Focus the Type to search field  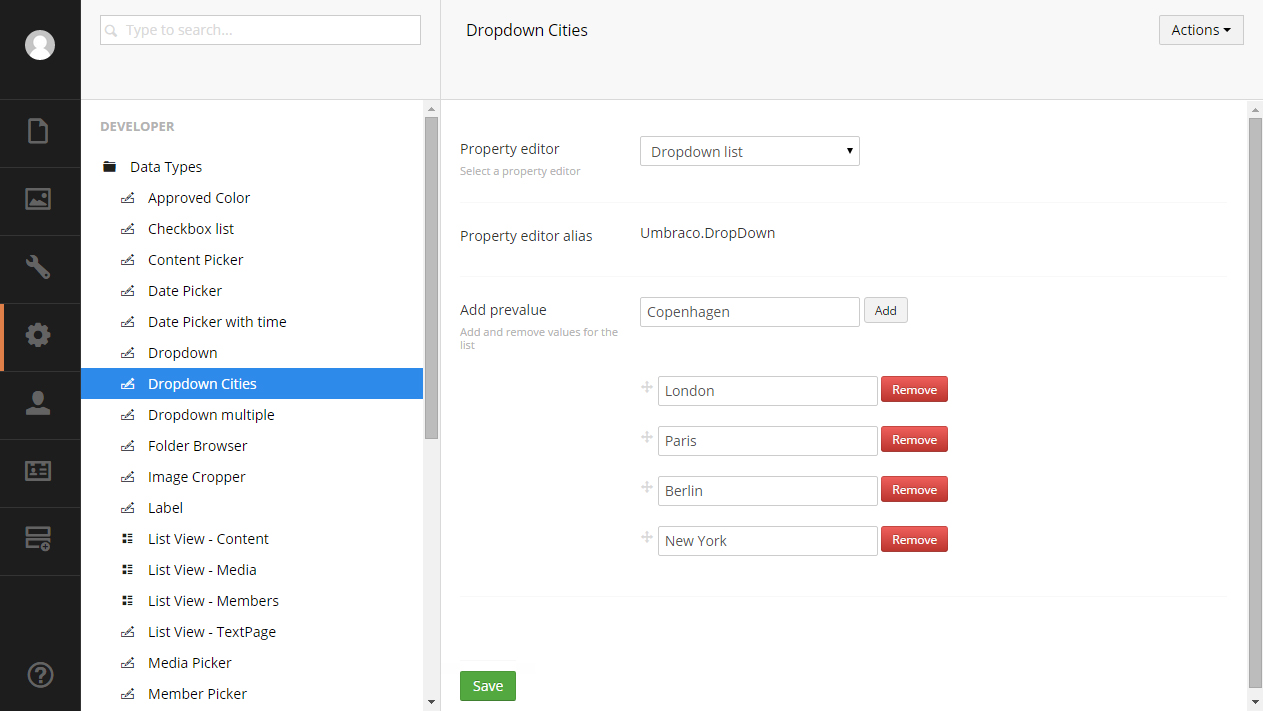tap(260, 30)
